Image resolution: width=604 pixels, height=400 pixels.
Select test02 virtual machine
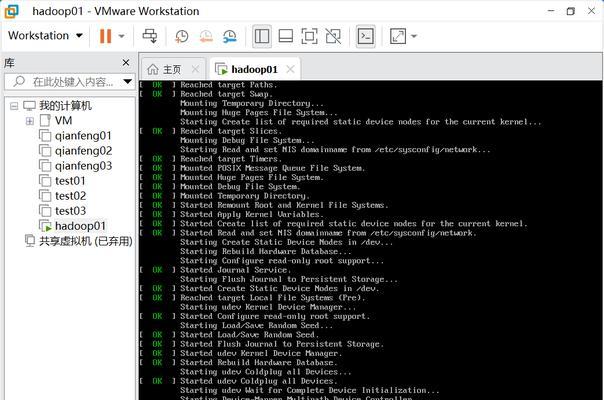tap(70, 196)
